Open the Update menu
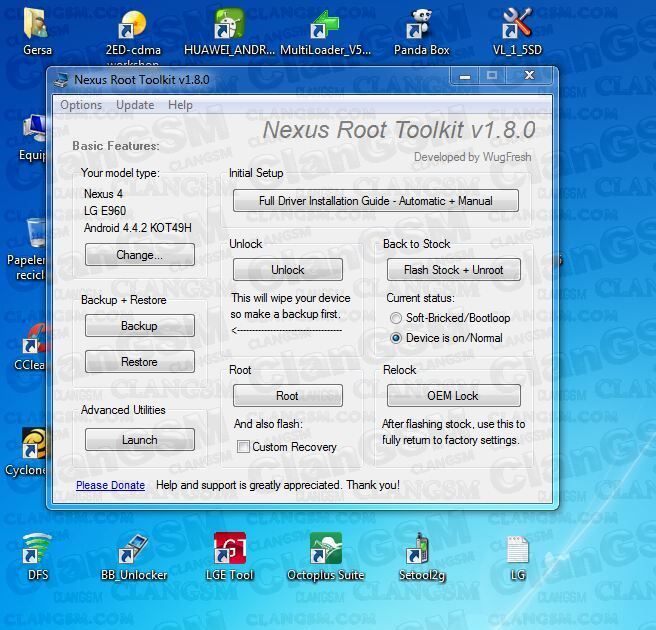Image resolution: width=656 pixels, height=630 pixels. pyautogui.click(x=135, y=105)
